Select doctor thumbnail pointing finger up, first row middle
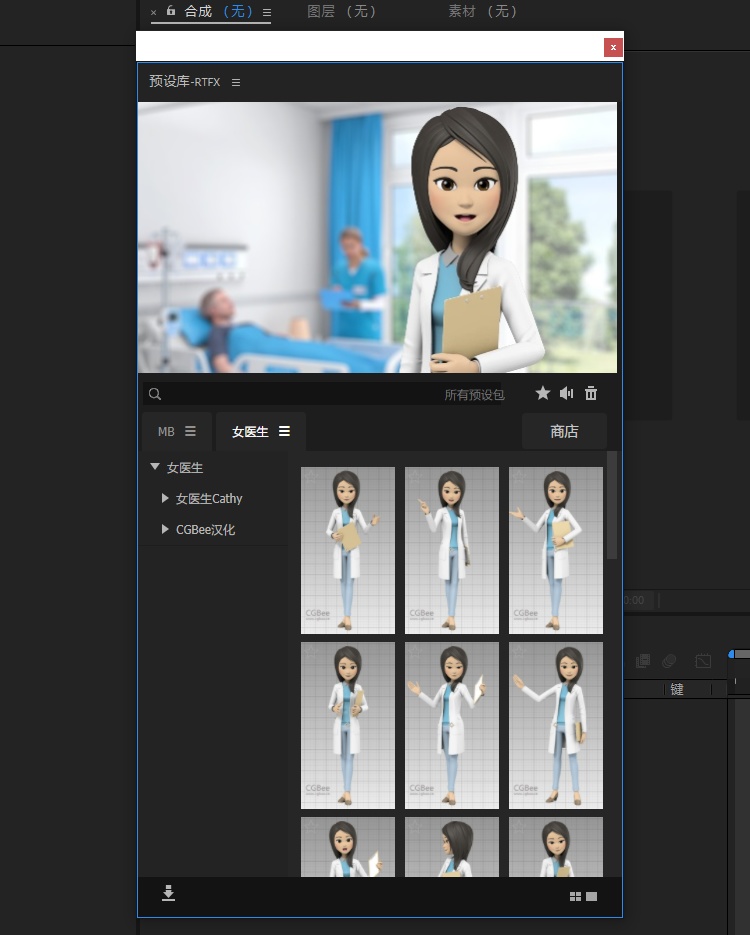 pos(451,550)
